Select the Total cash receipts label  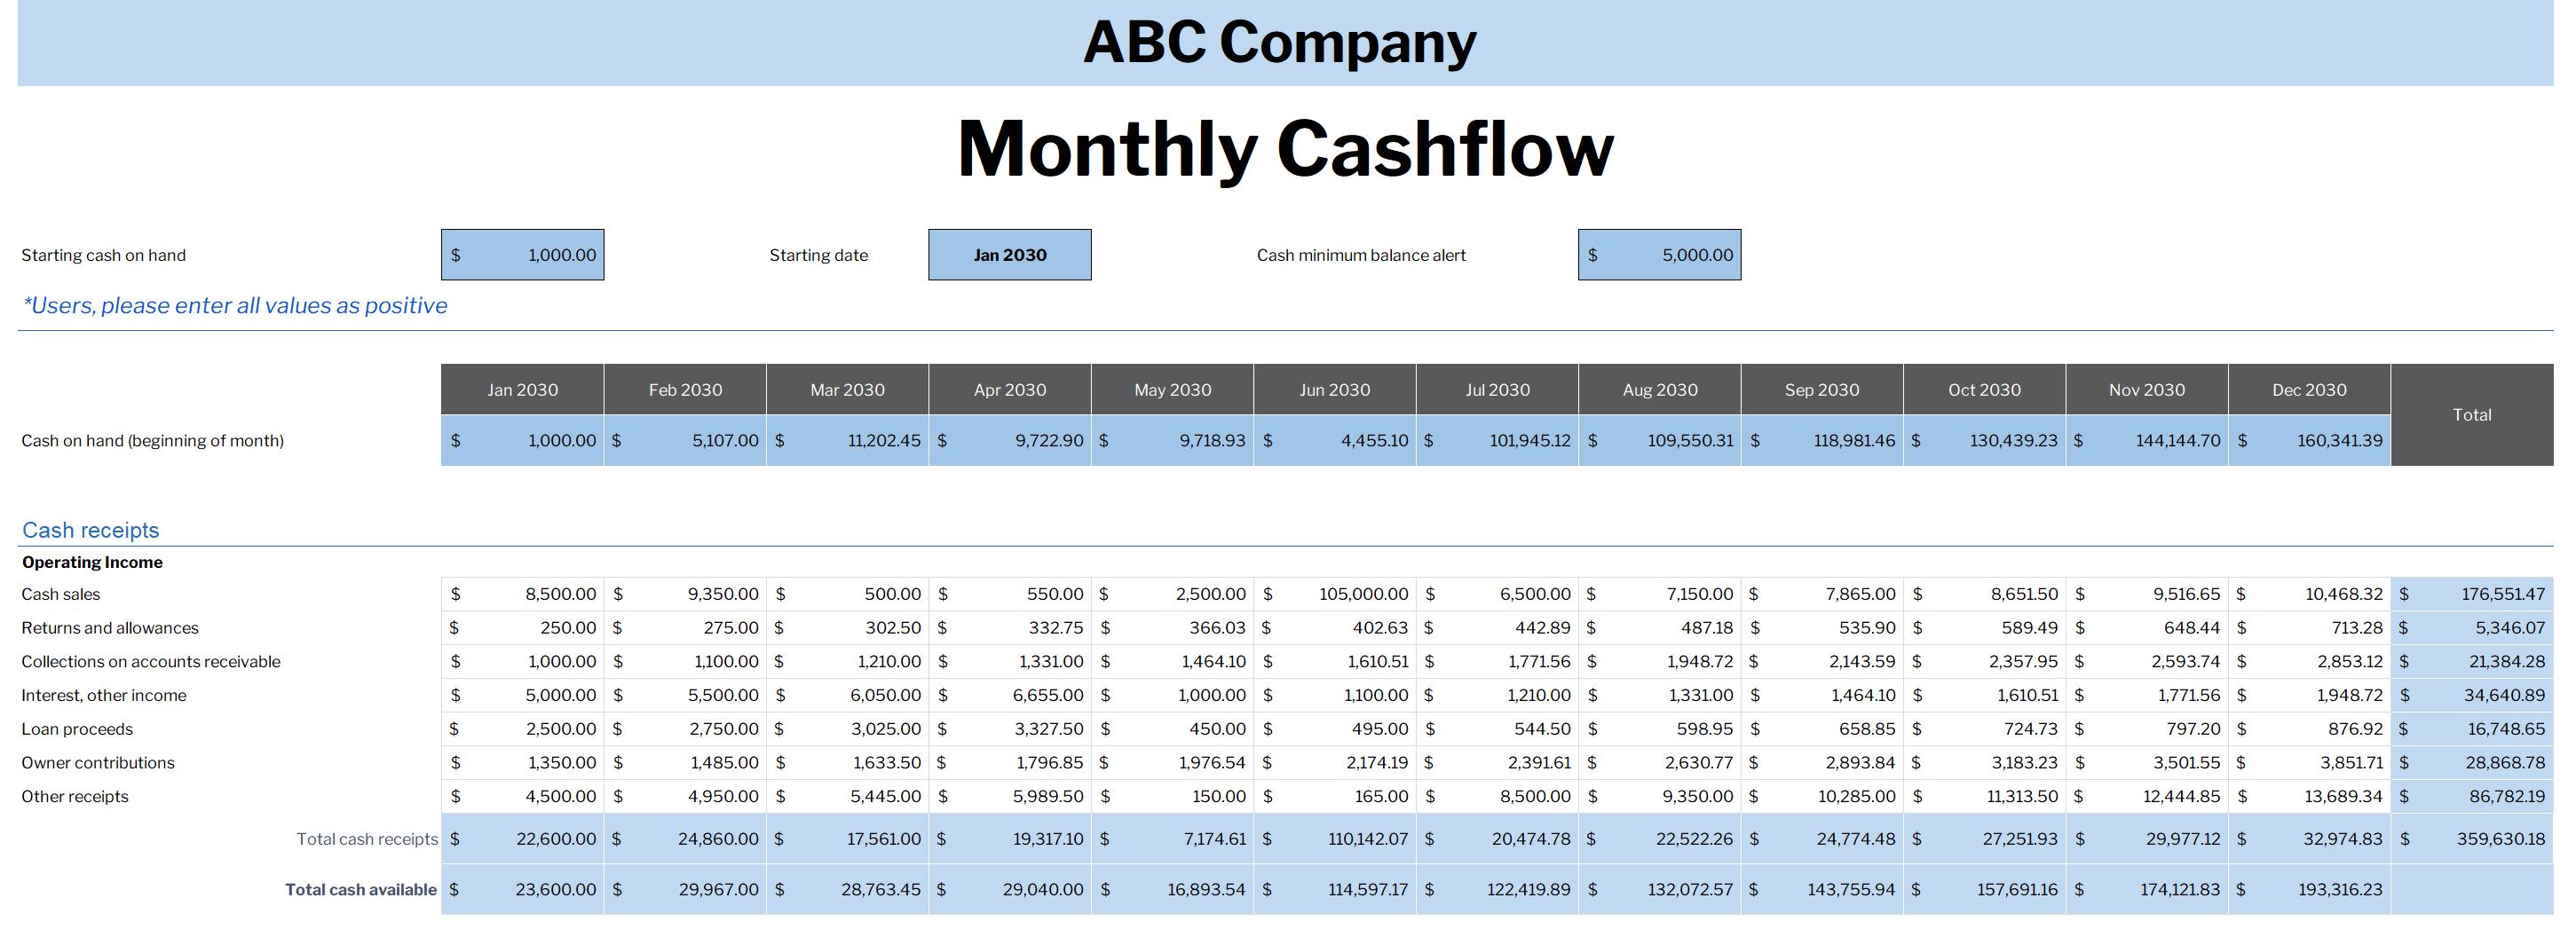click(x=367, y=838)
